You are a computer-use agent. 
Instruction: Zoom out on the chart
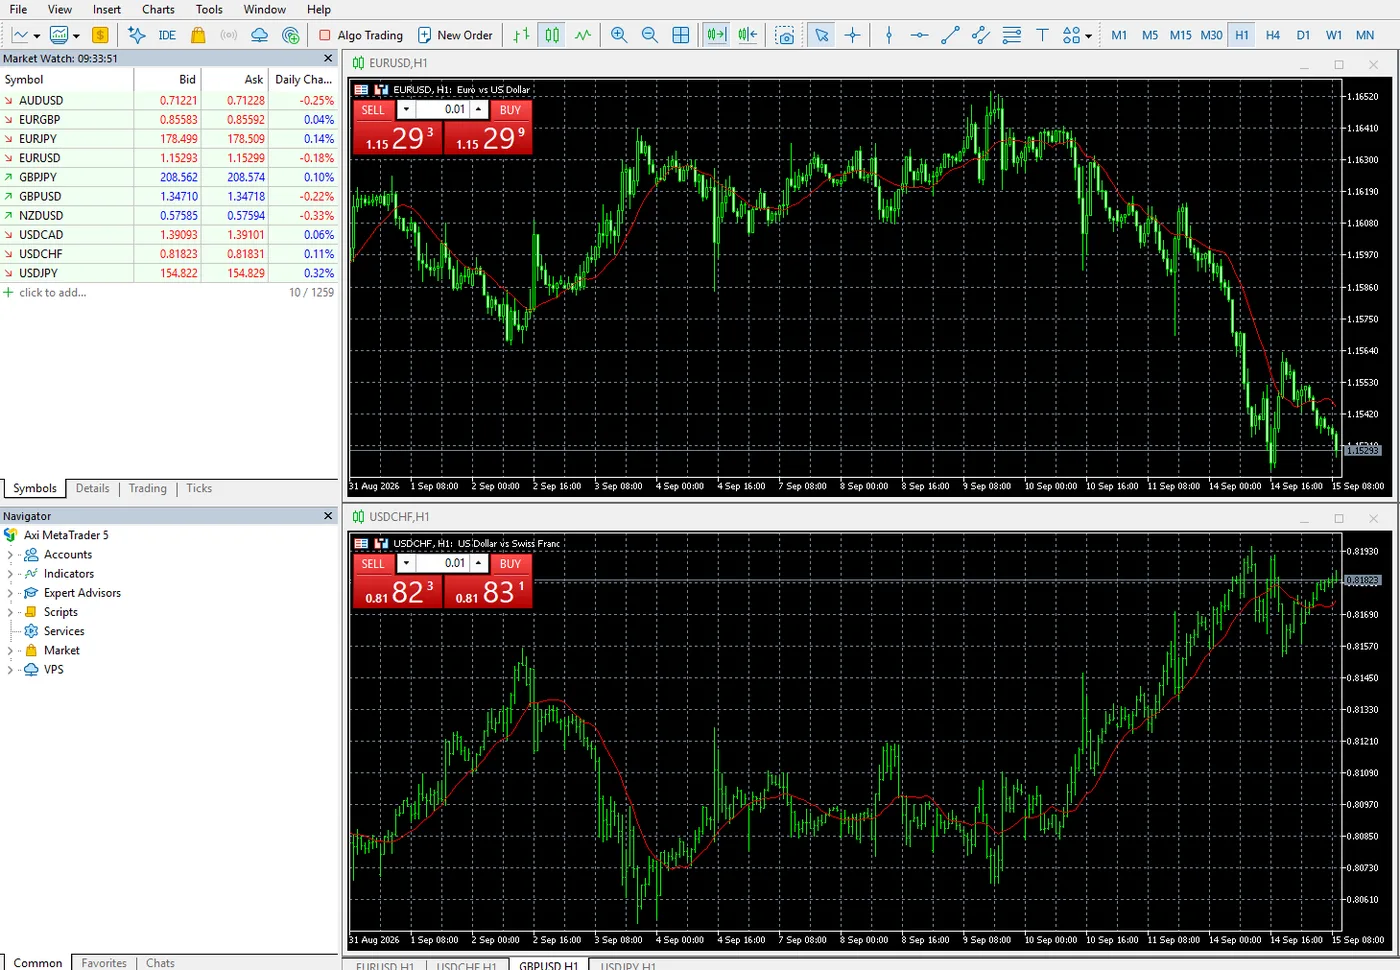(650, 35)
